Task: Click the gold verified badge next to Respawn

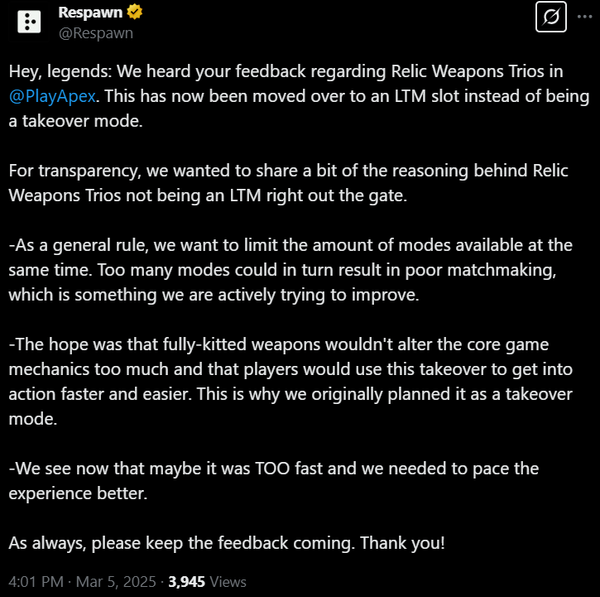Action: (x=134, y=12)
